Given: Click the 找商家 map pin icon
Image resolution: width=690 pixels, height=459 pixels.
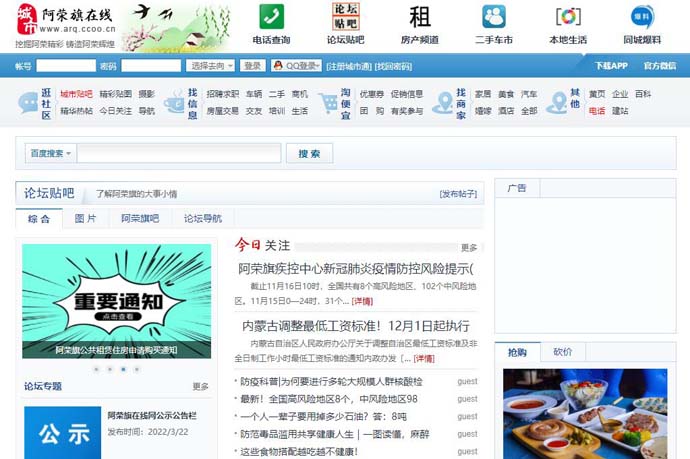Looking at the screenshot, I should pos(443,103).
